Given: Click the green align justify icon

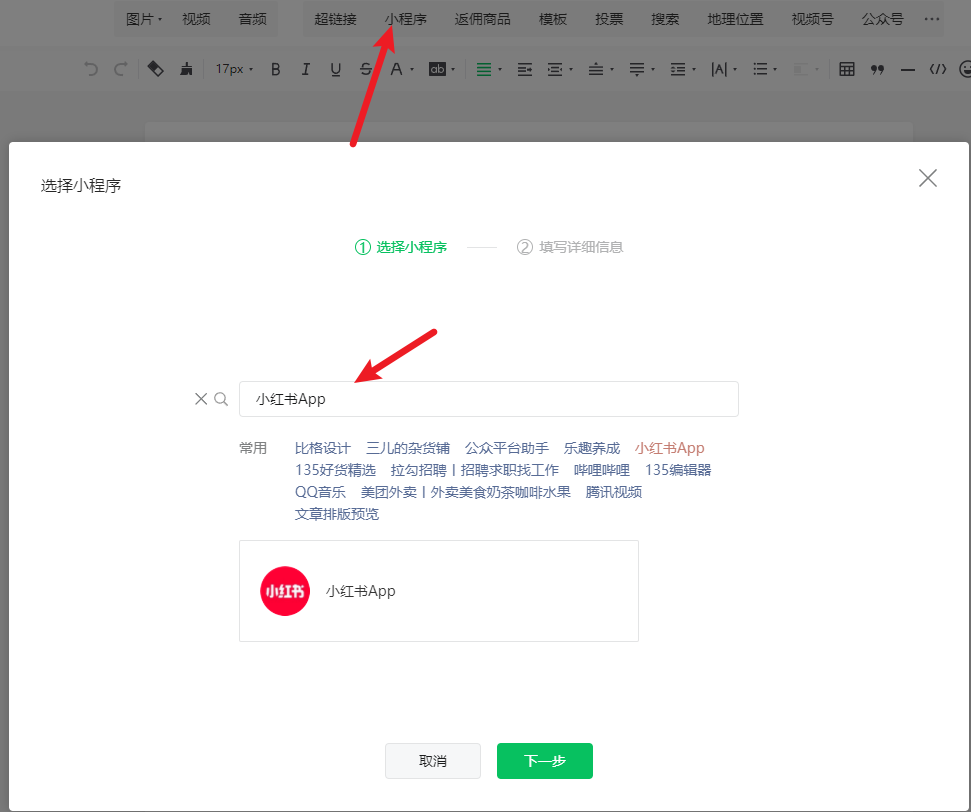Looking at the screenshot, I should [484, 69].
